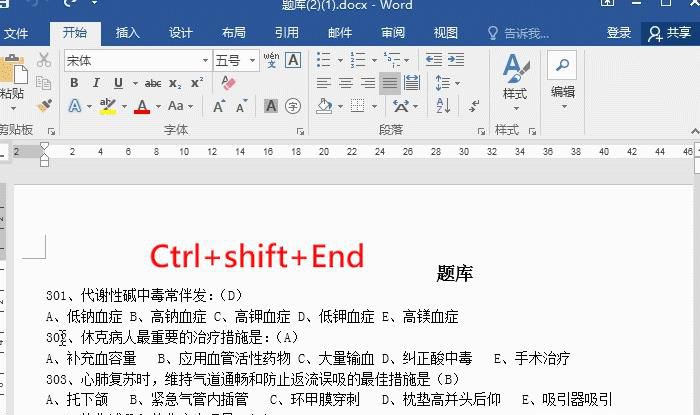Viewport: 700px width, 415px height.
Task: Click the Sort A-Z icon
Action: [x=443, y=106]
